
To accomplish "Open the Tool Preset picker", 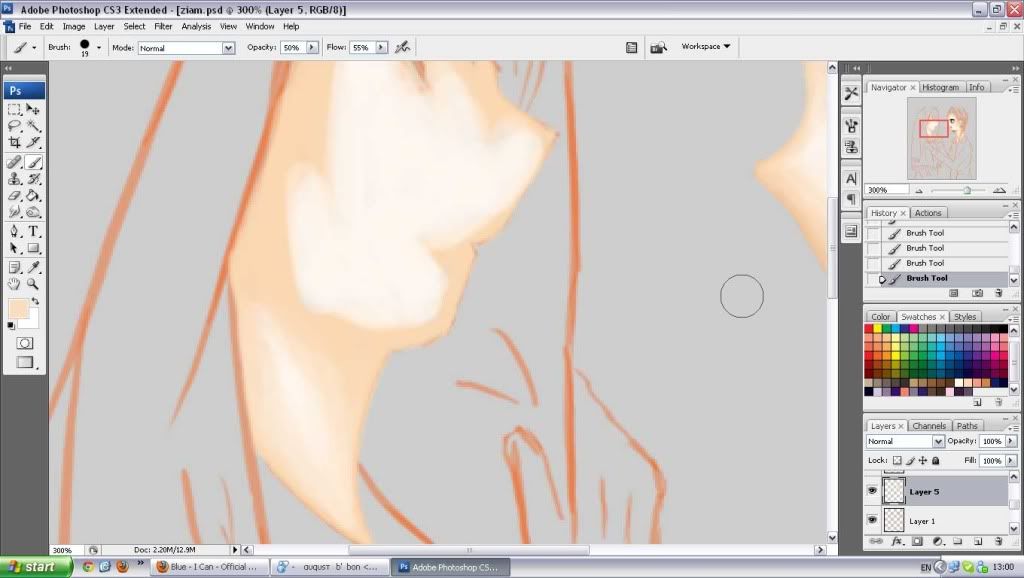I will pyautogui.click(x=24, y=48).
